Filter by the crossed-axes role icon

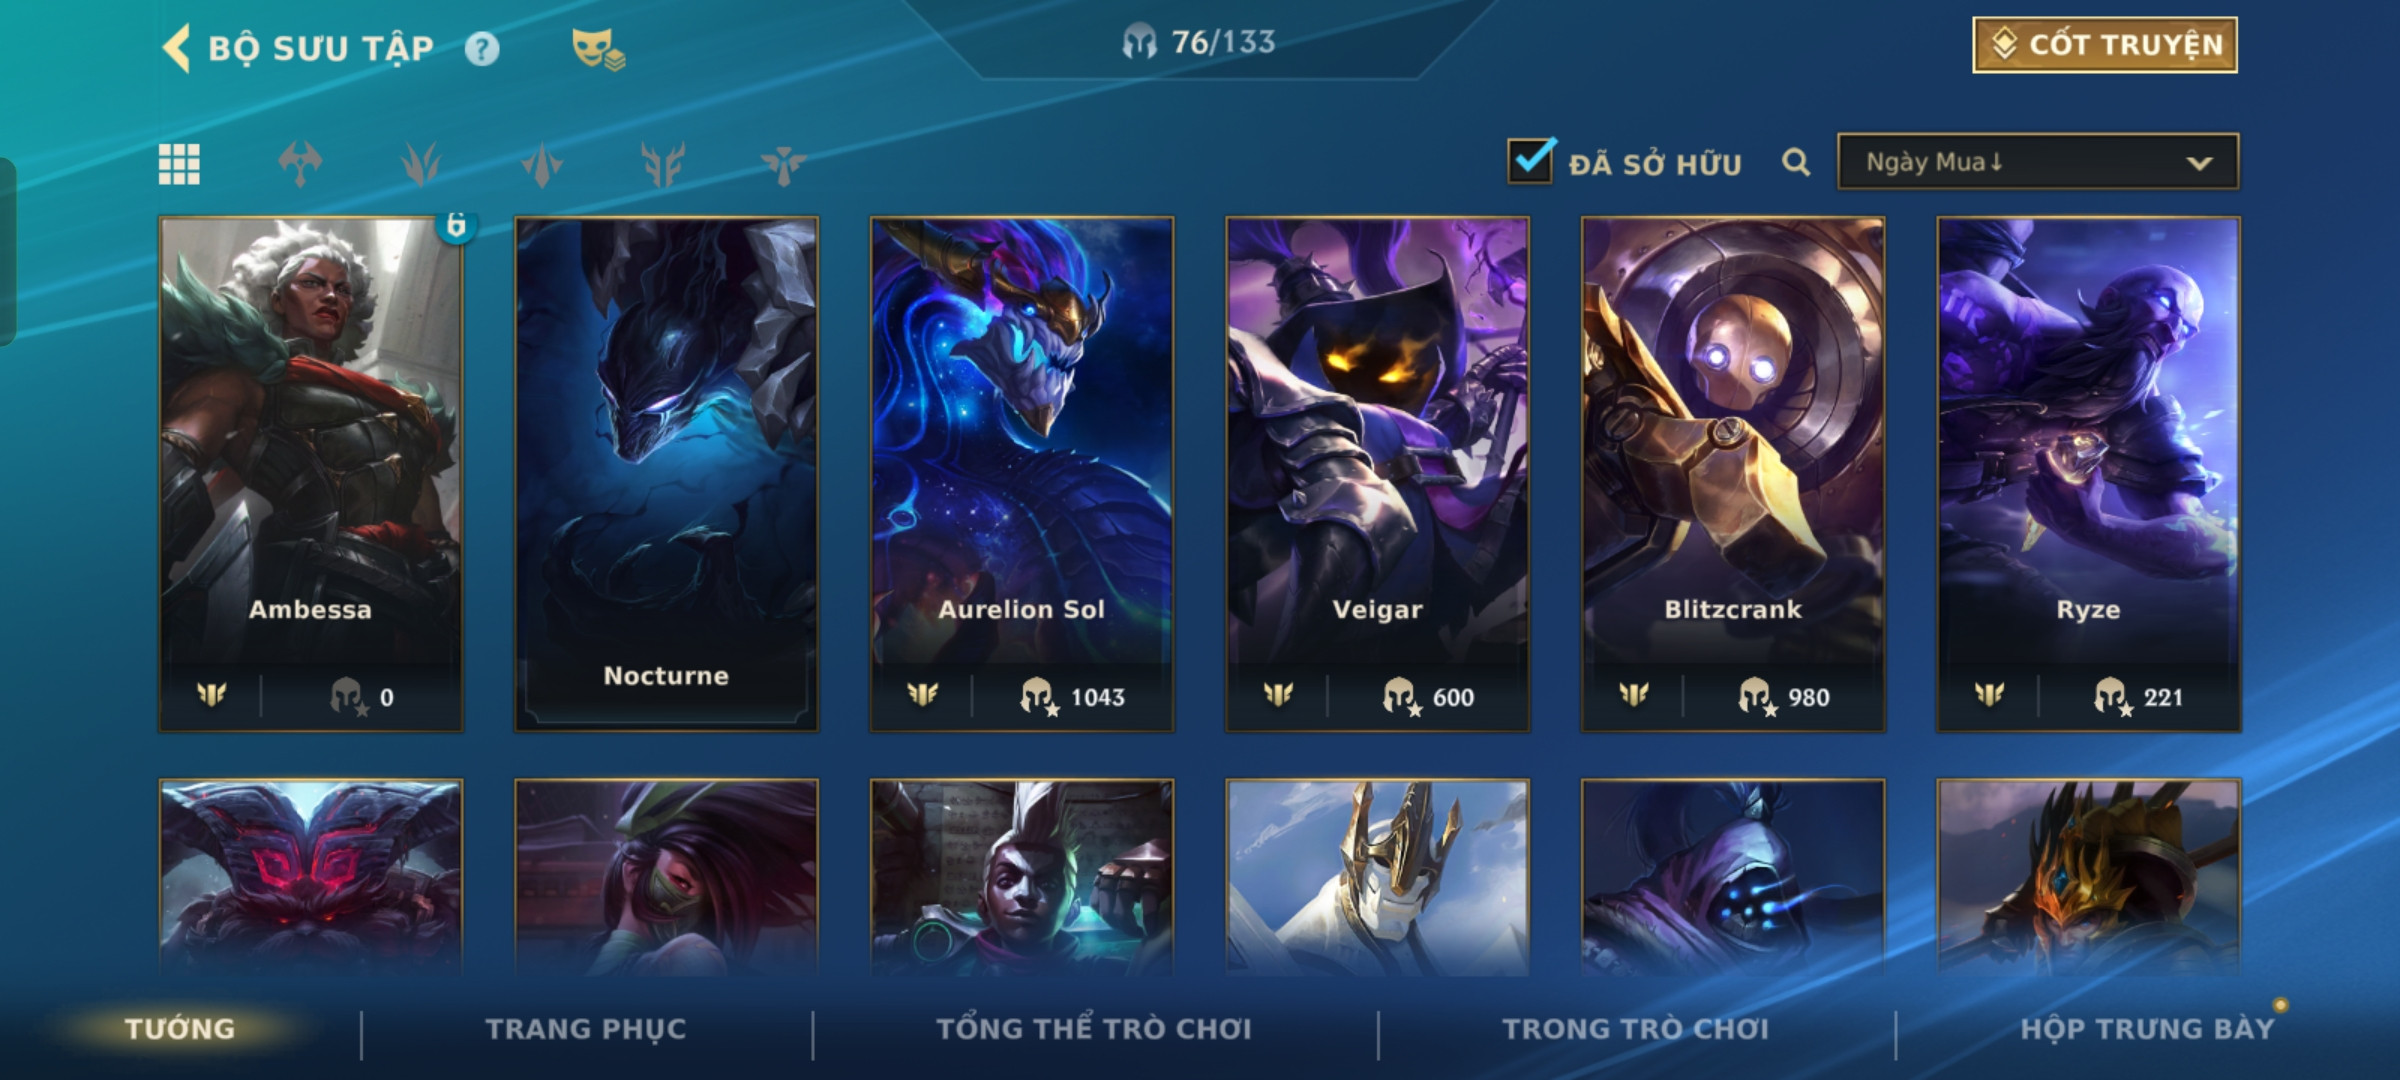tap(300, 164)
